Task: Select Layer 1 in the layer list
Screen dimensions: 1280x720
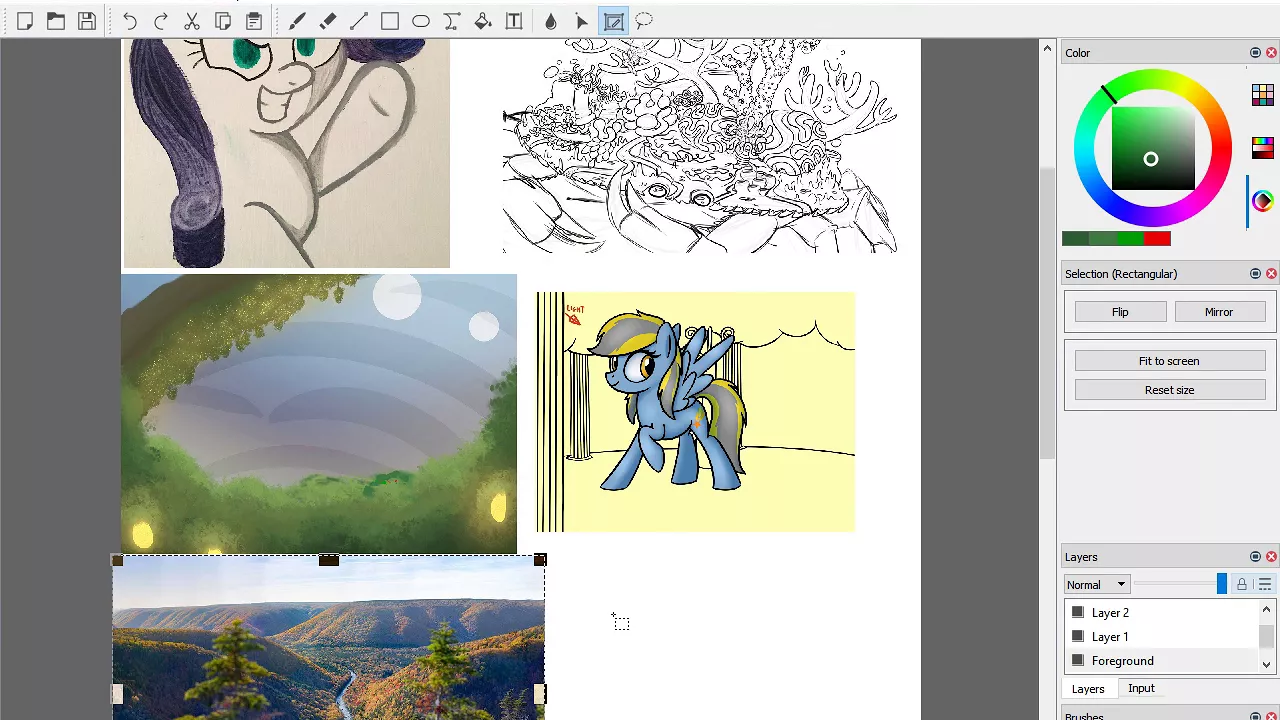Action: [1162, 636]
